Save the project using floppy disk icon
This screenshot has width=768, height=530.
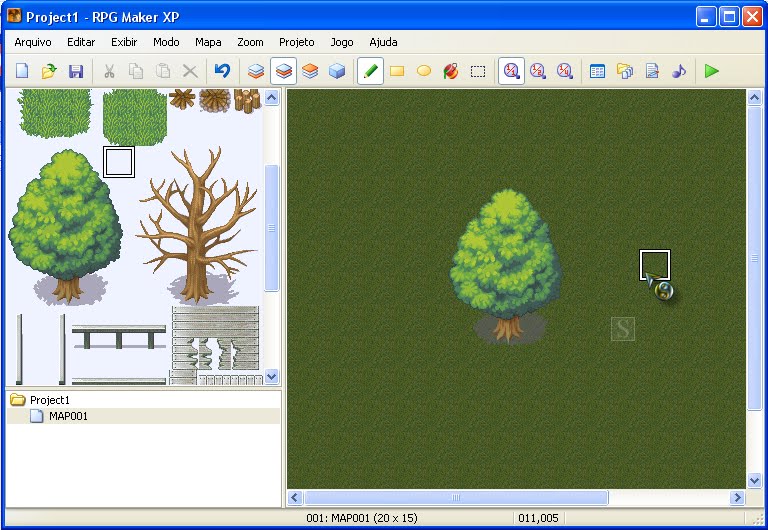(x=76, y=71)
